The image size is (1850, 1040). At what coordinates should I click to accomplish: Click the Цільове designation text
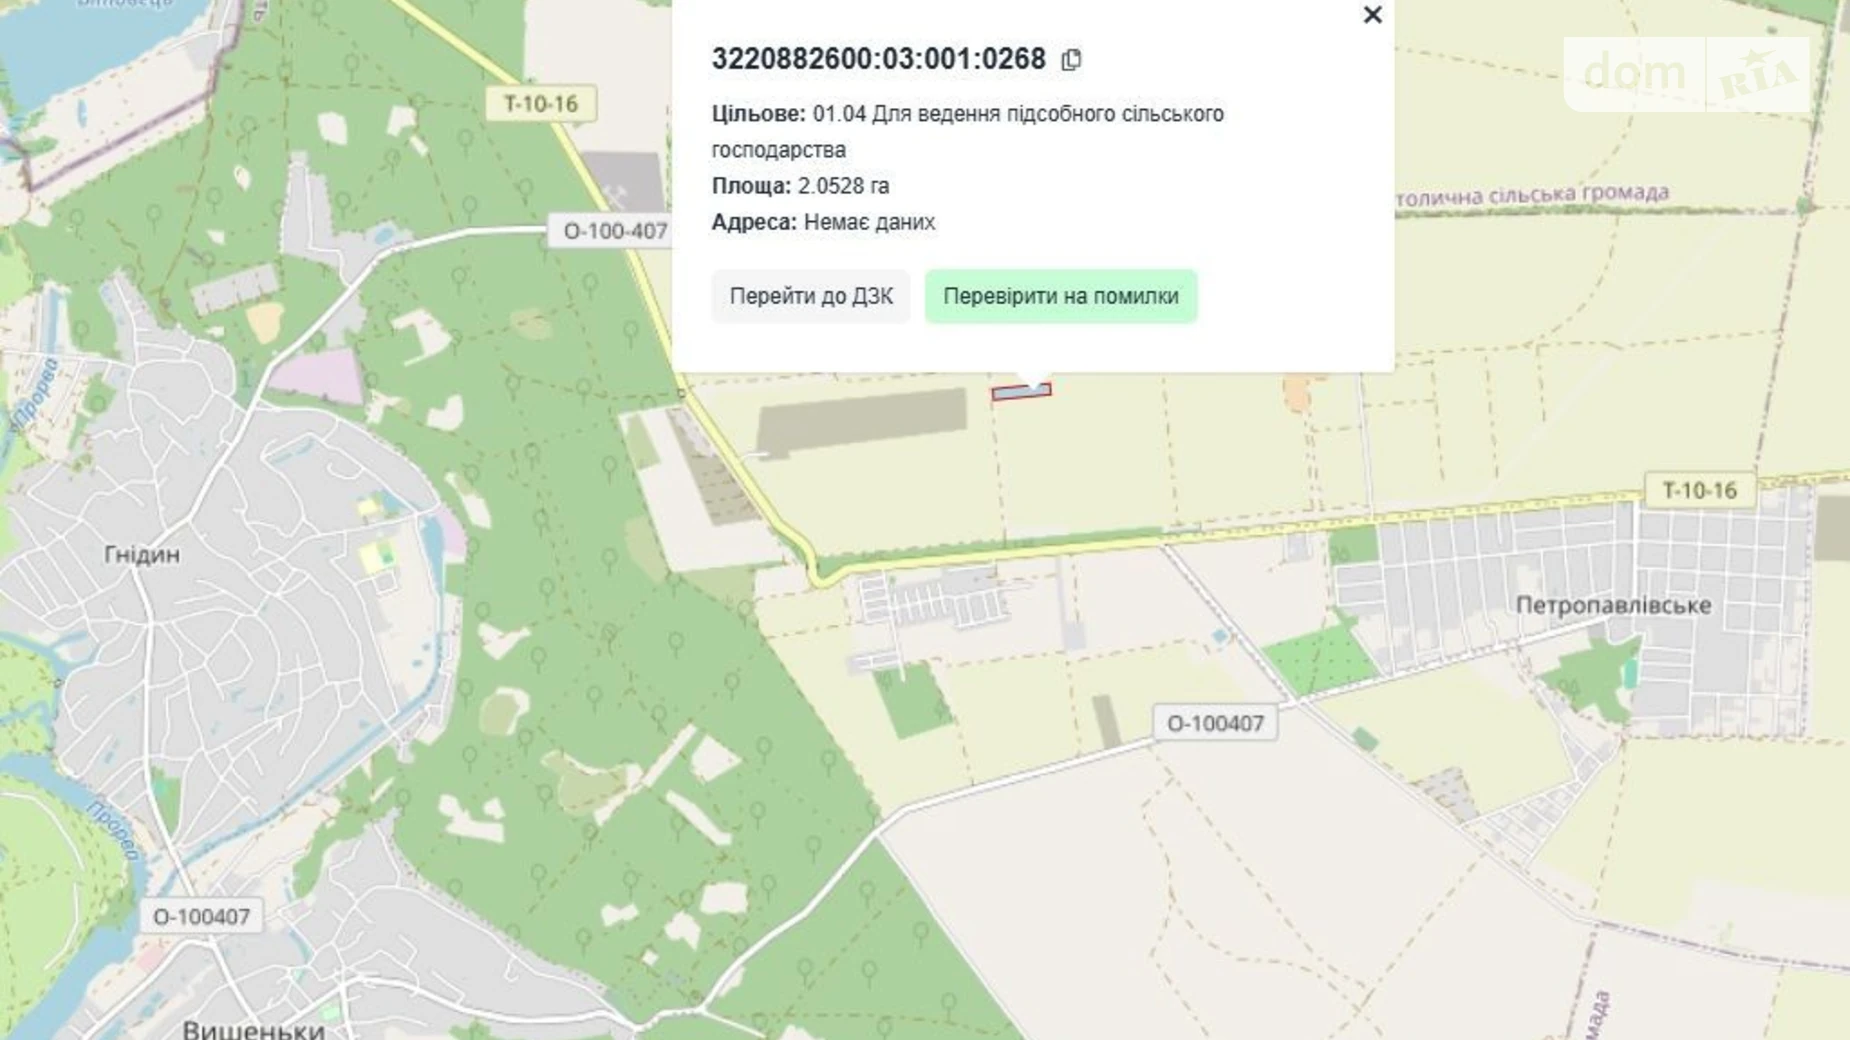click(x=968, y=113)
